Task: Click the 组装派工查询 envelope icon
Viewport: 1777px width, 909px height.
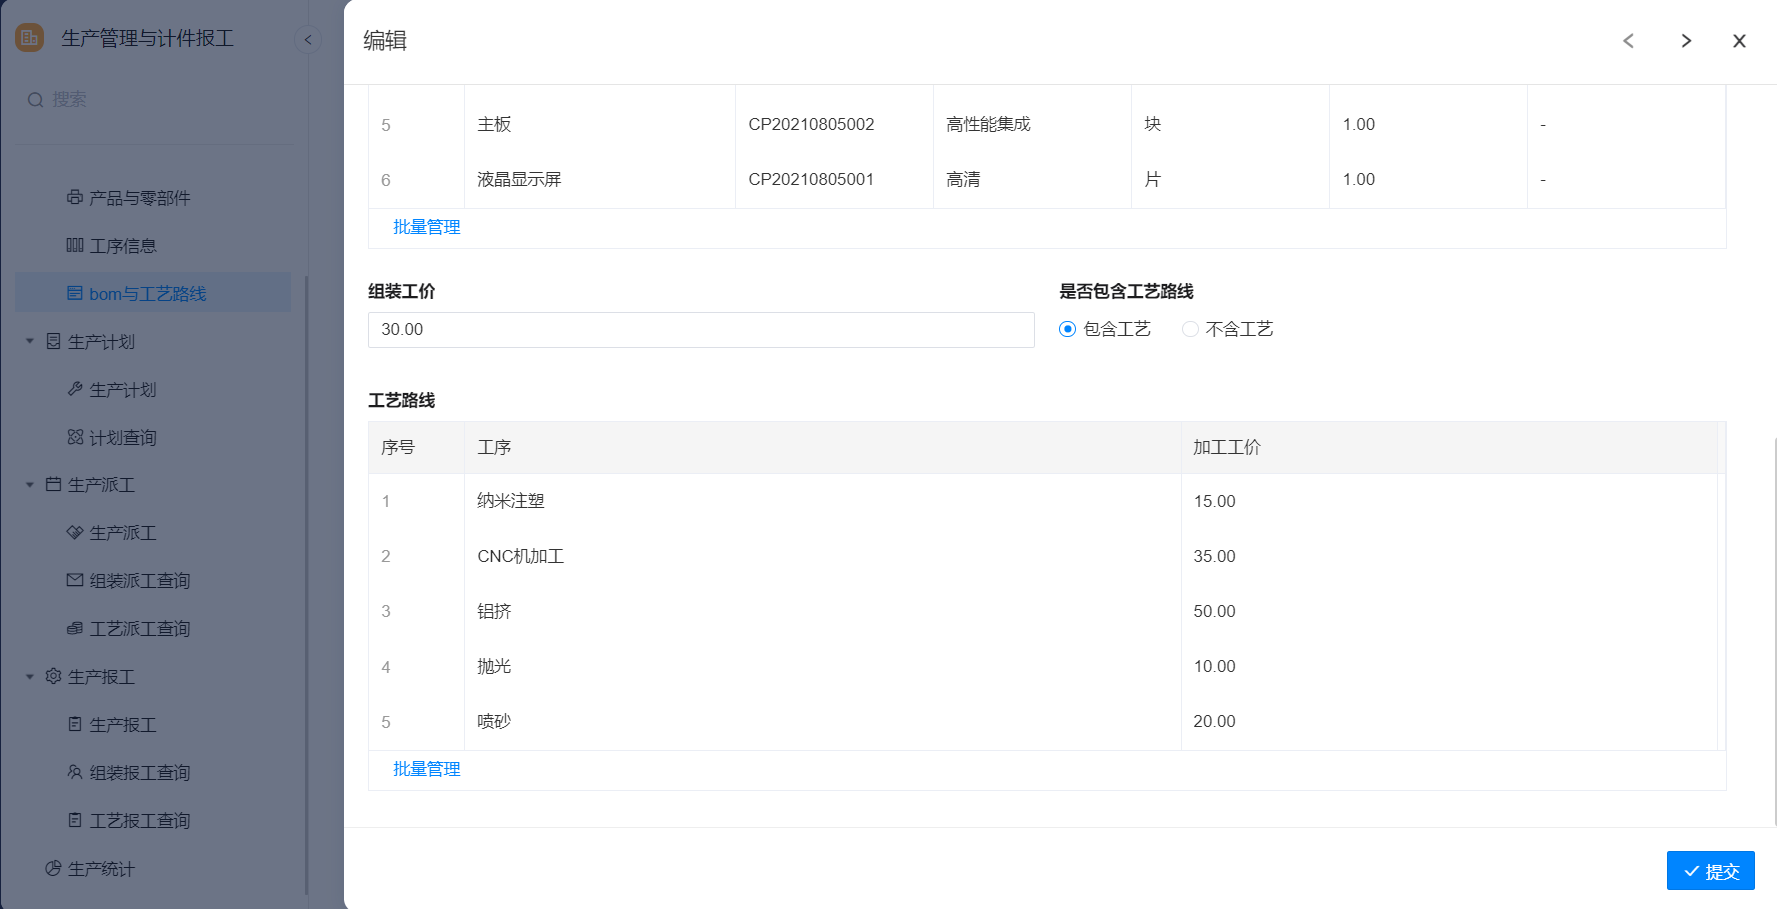Action: [x=75, y=580]
